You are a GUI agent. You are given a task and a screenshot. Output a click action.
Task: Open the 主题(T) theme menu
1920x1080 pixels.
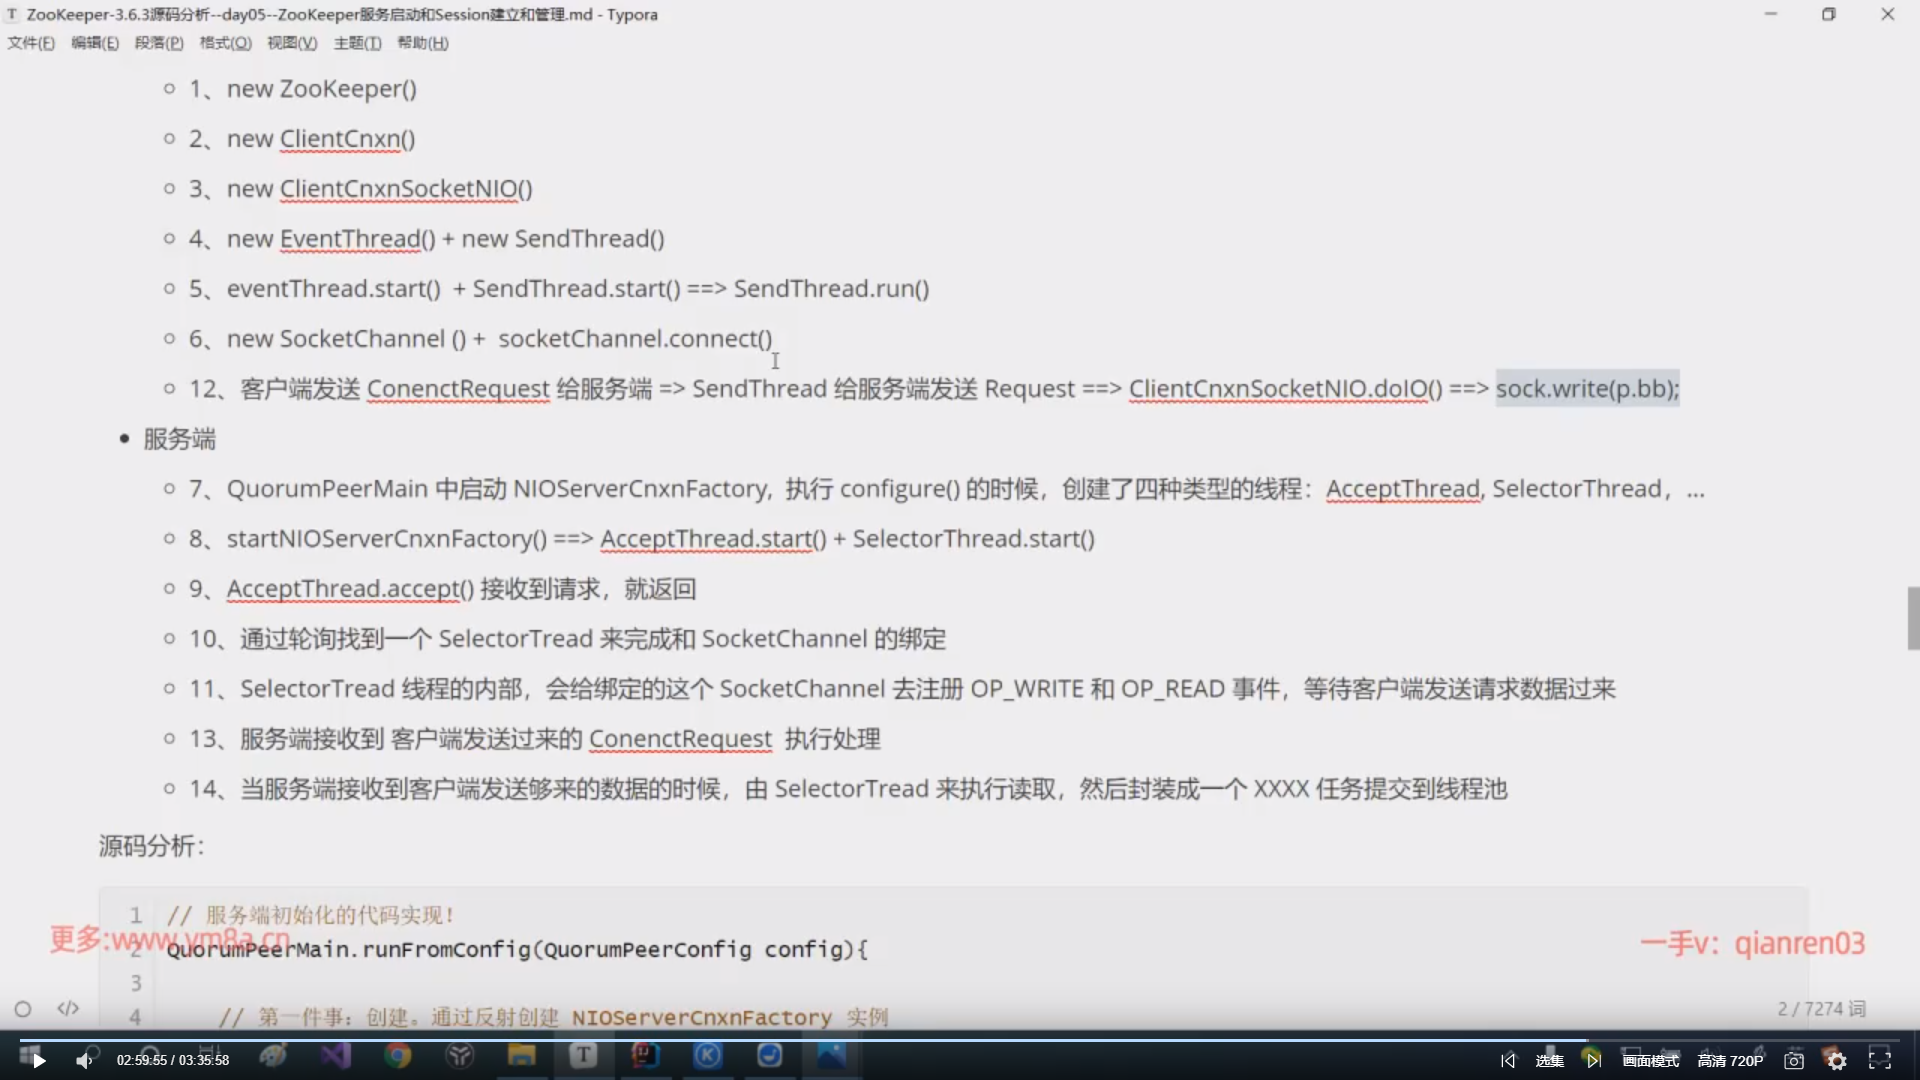click(357, 43)
